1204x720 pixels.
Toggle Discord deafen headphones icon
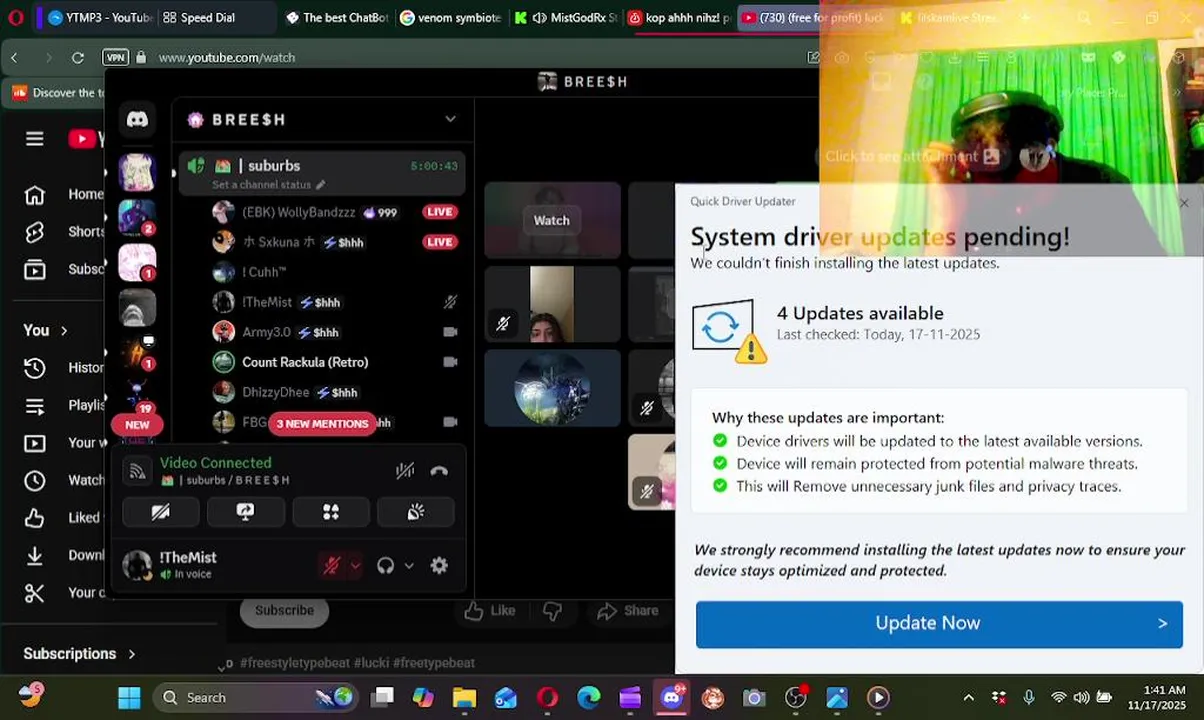tap(385, 566)
